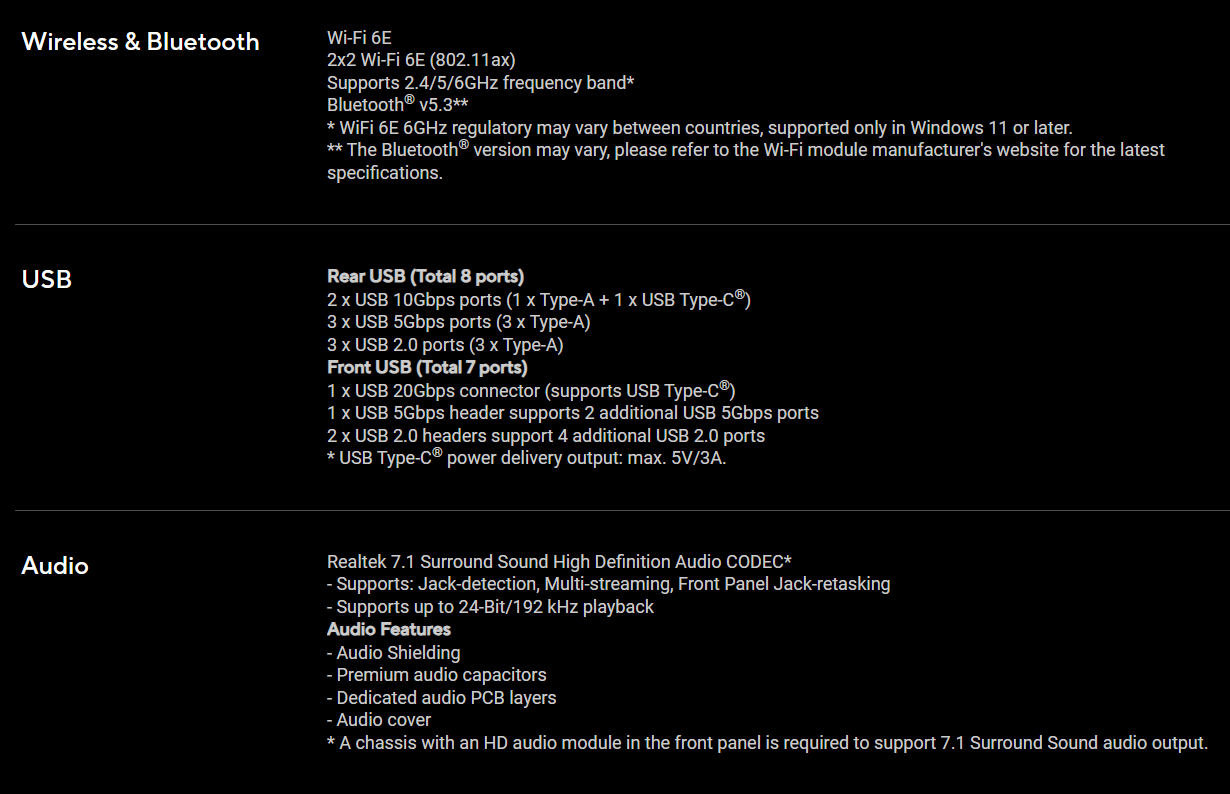The width and height of the screenshot is (1230, 794).
Task: Click the "Front USB (Total 7 ports)" subheading
Action: [x=427, y=367]
